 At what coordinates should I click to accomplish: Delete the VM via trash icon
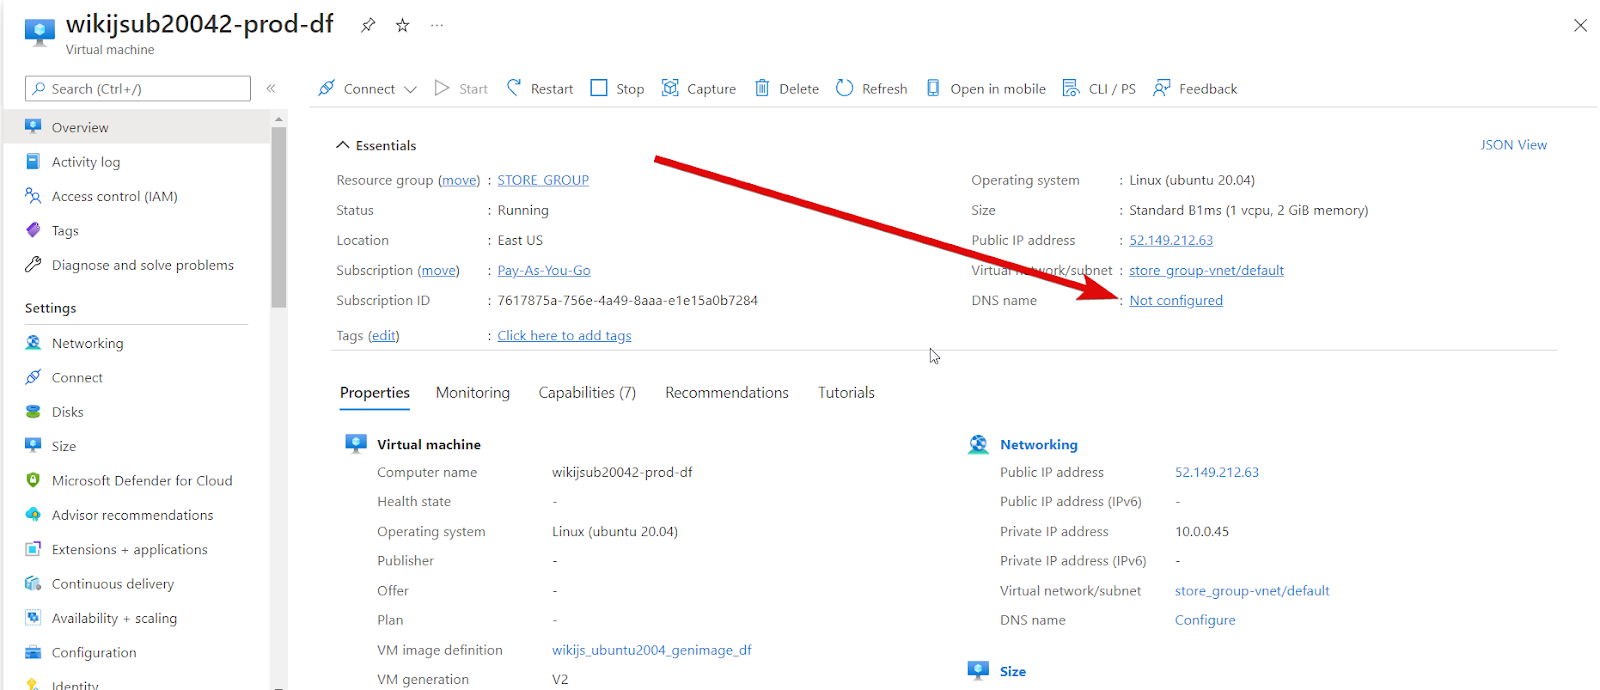tap(762, 88)
